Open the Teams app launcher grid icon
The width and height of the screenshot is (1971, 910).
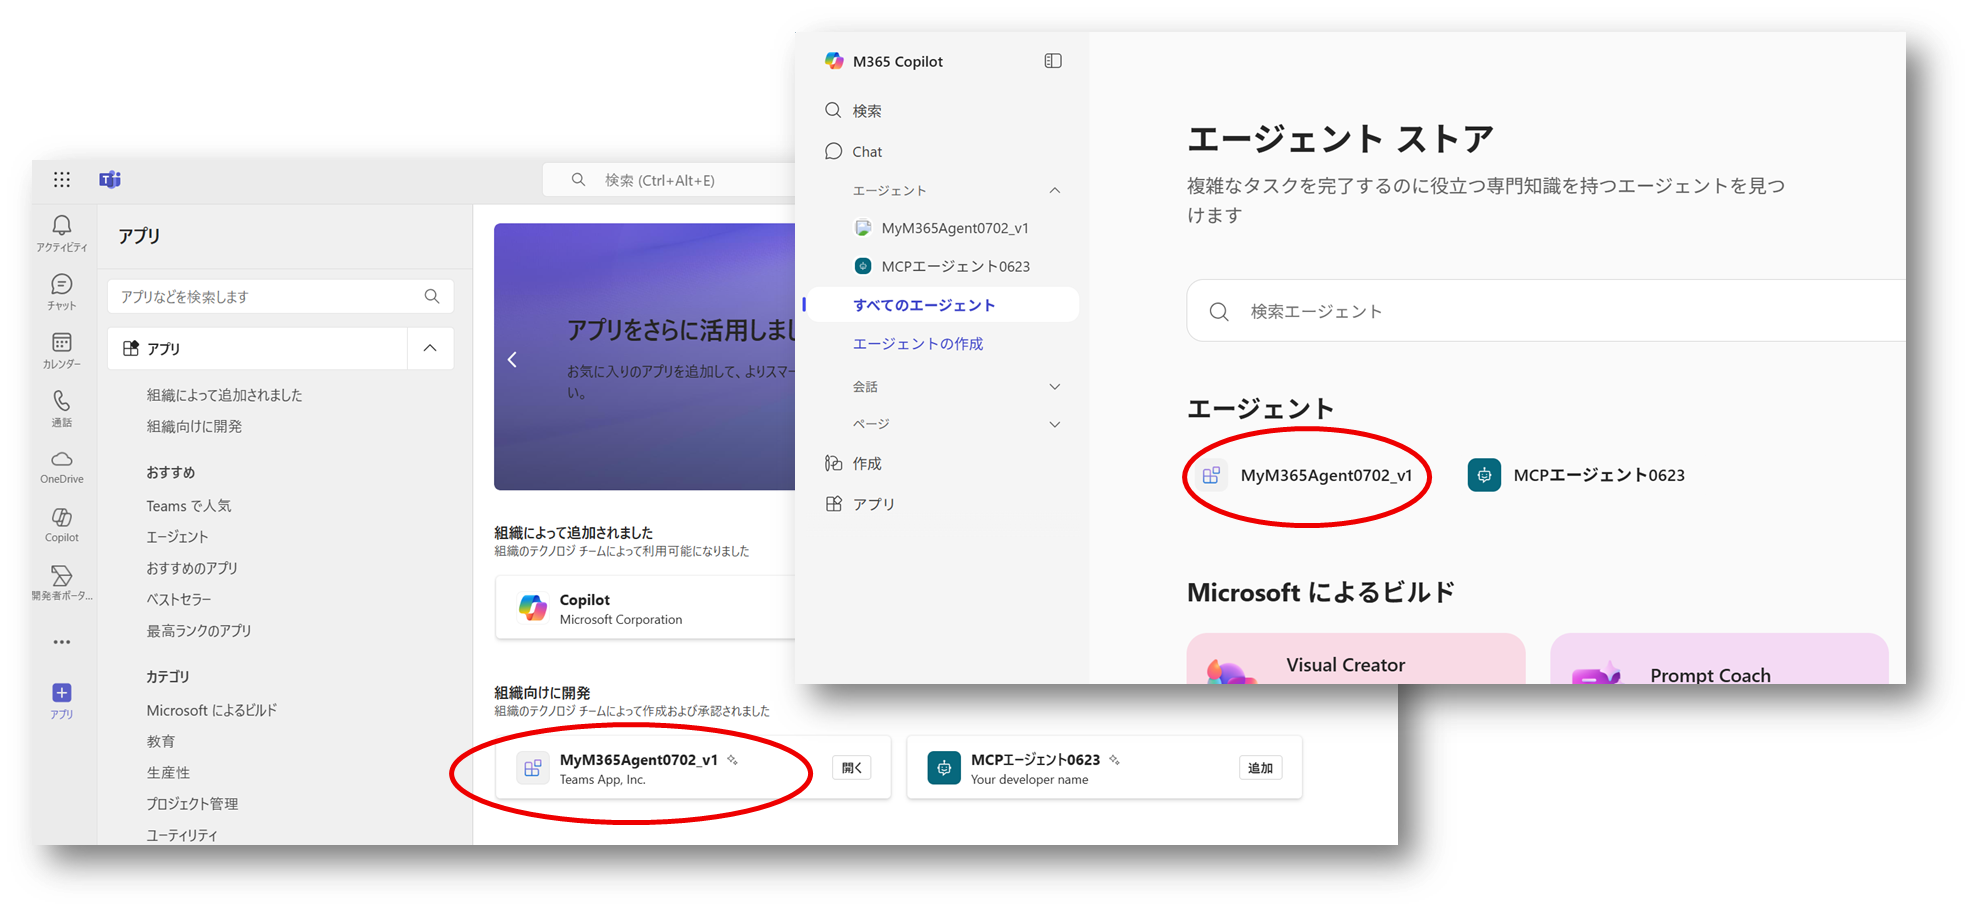coord(62,179)
